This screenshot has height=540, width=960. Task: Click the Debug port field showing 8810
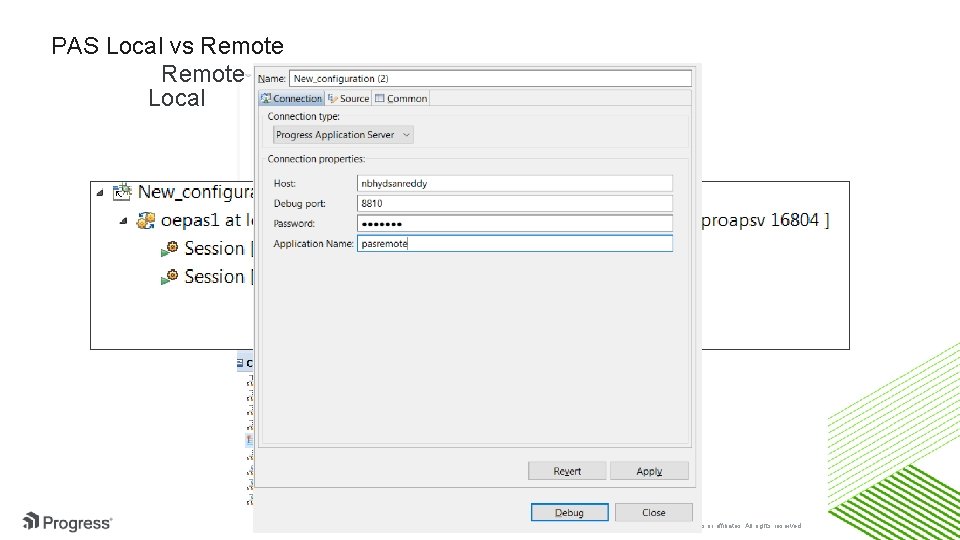[x=514, y=203]
